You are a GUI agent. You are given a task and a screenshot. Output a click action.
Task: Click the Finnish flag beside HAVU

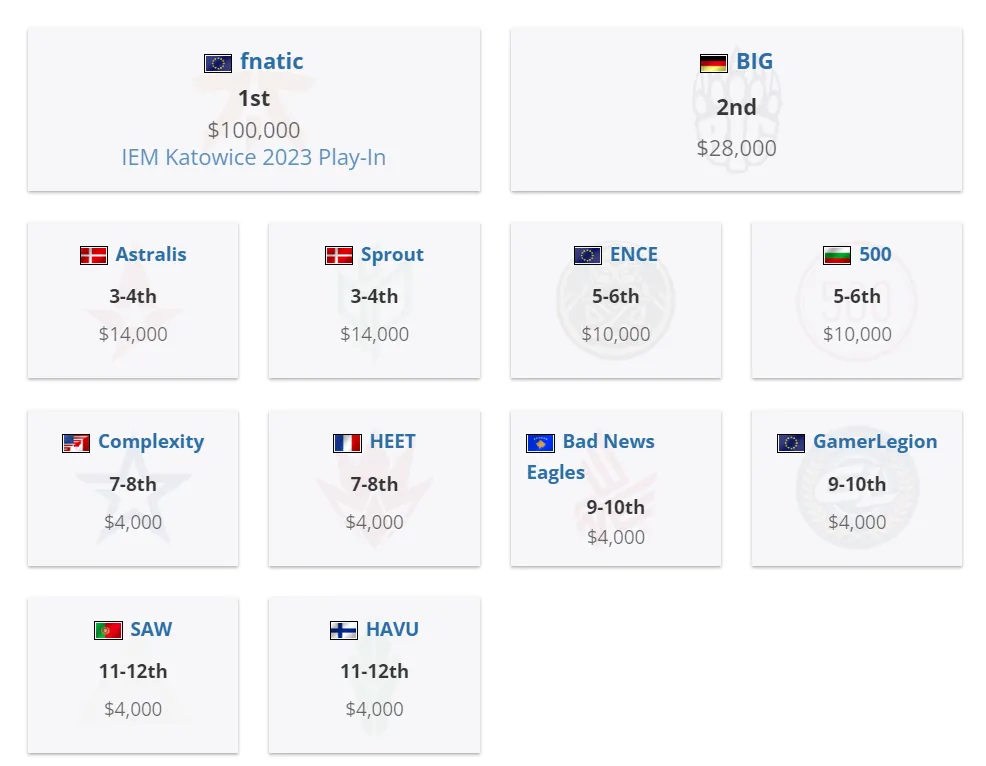coord(343,630)
